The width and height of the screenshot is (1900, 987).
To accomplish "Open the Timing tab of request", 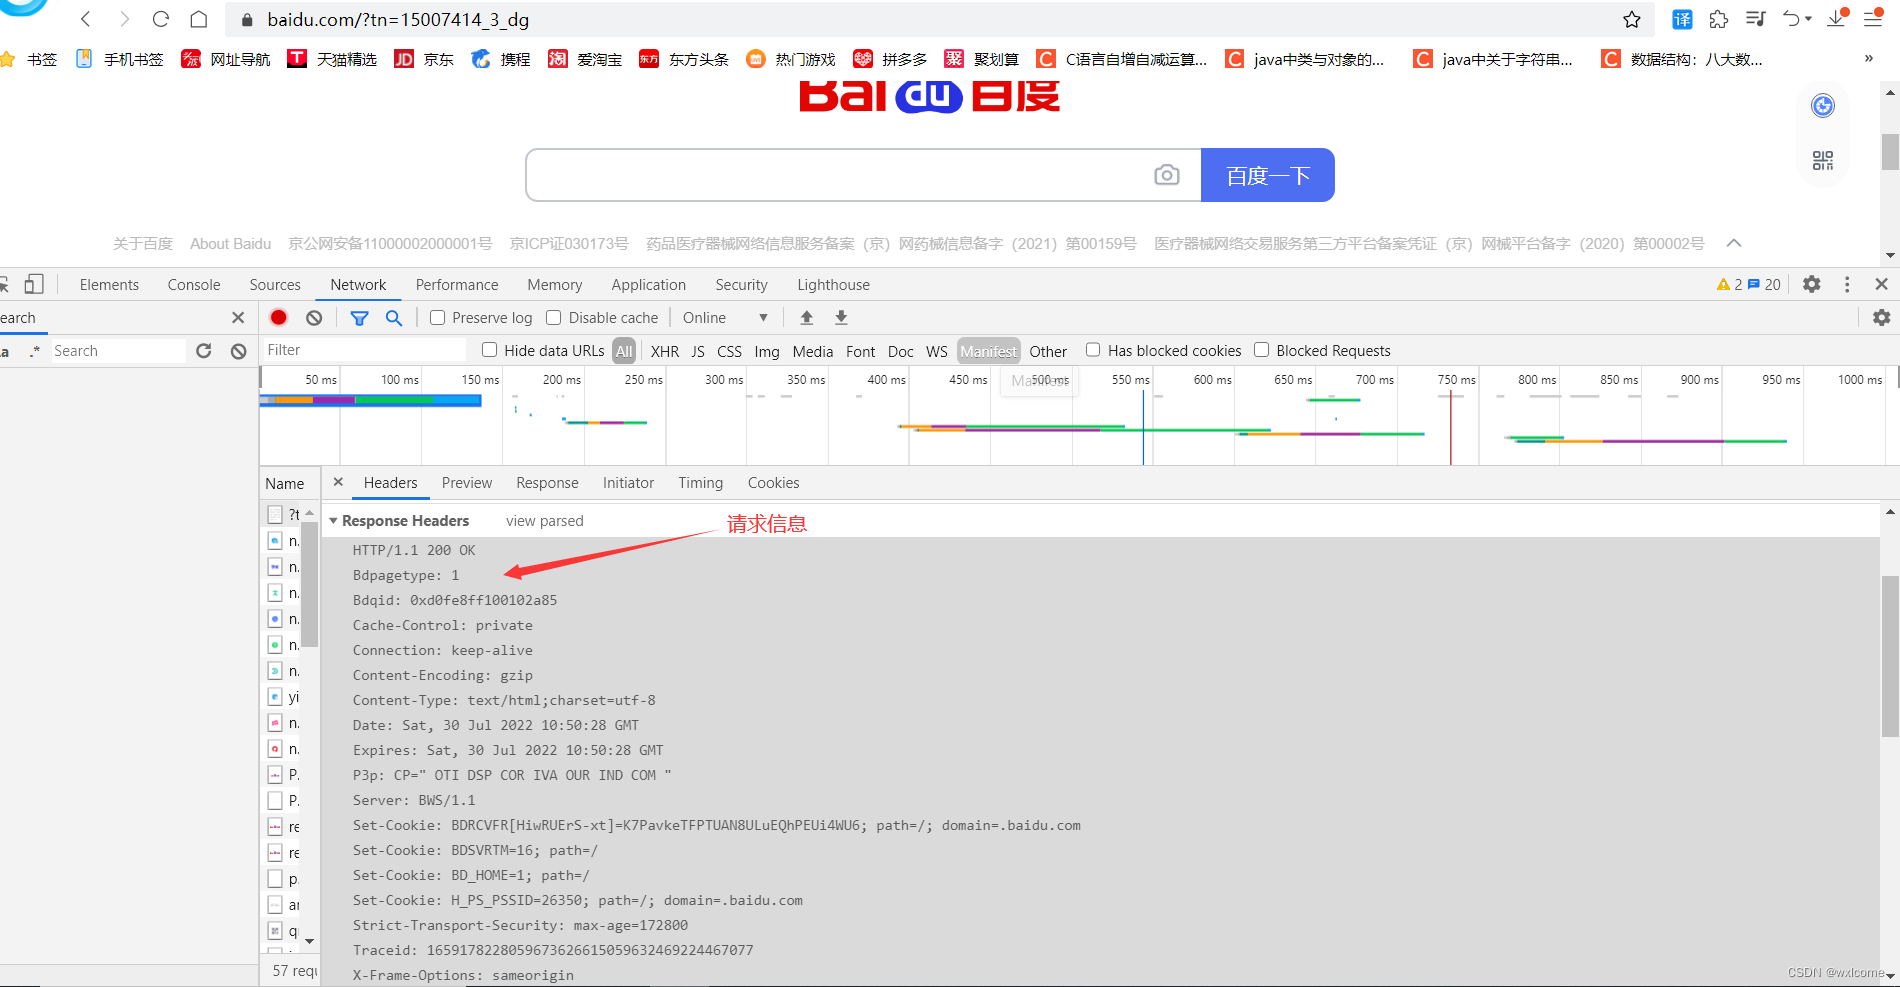I will click(x=700, y=482).
